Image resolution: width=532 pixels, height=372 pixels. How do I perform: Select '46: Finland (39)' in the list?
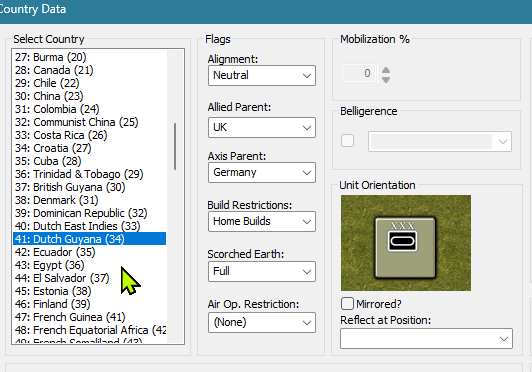click(x=90, y=304)
